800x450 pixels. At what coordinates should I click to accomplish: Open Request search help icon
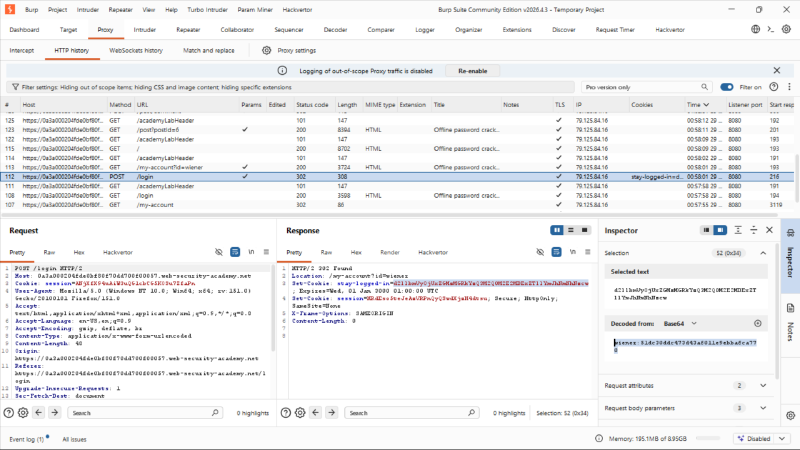(9, 413)
